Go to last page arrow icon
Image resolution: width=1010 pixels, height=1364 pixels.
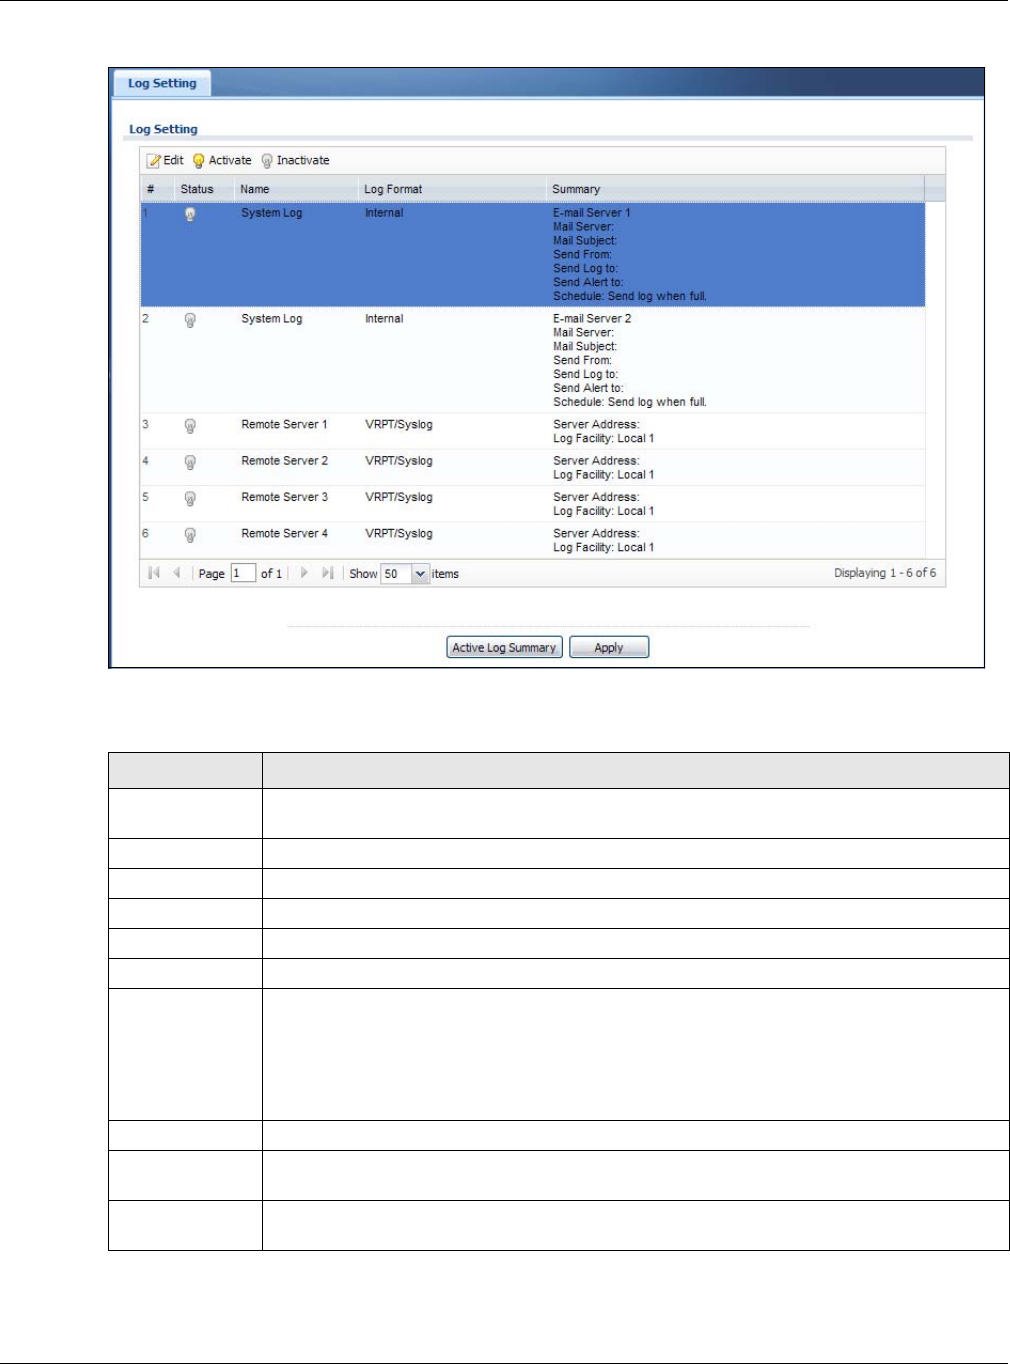(327, 573)
